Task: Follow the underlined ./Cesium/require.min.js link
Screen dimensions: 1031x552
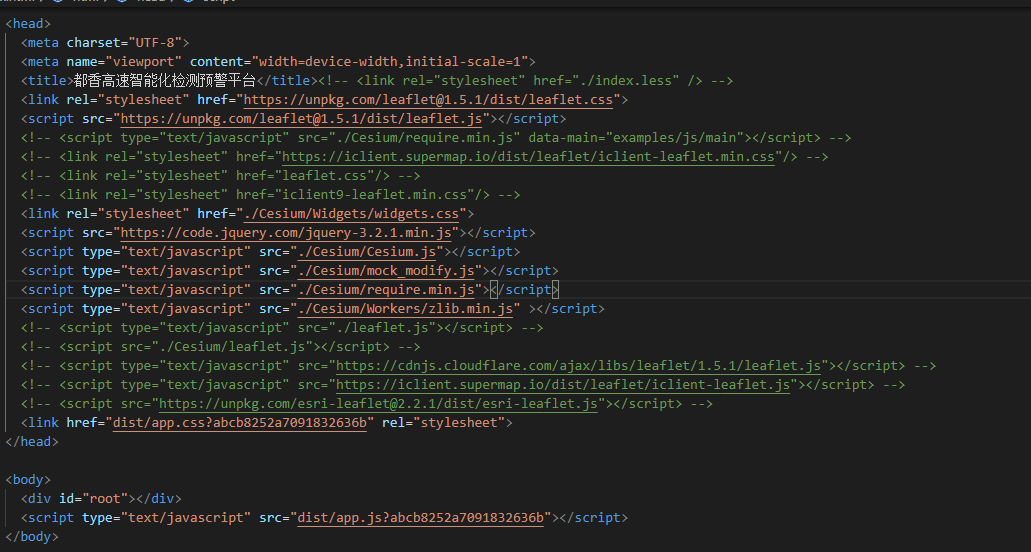Action: click(386, 290)
